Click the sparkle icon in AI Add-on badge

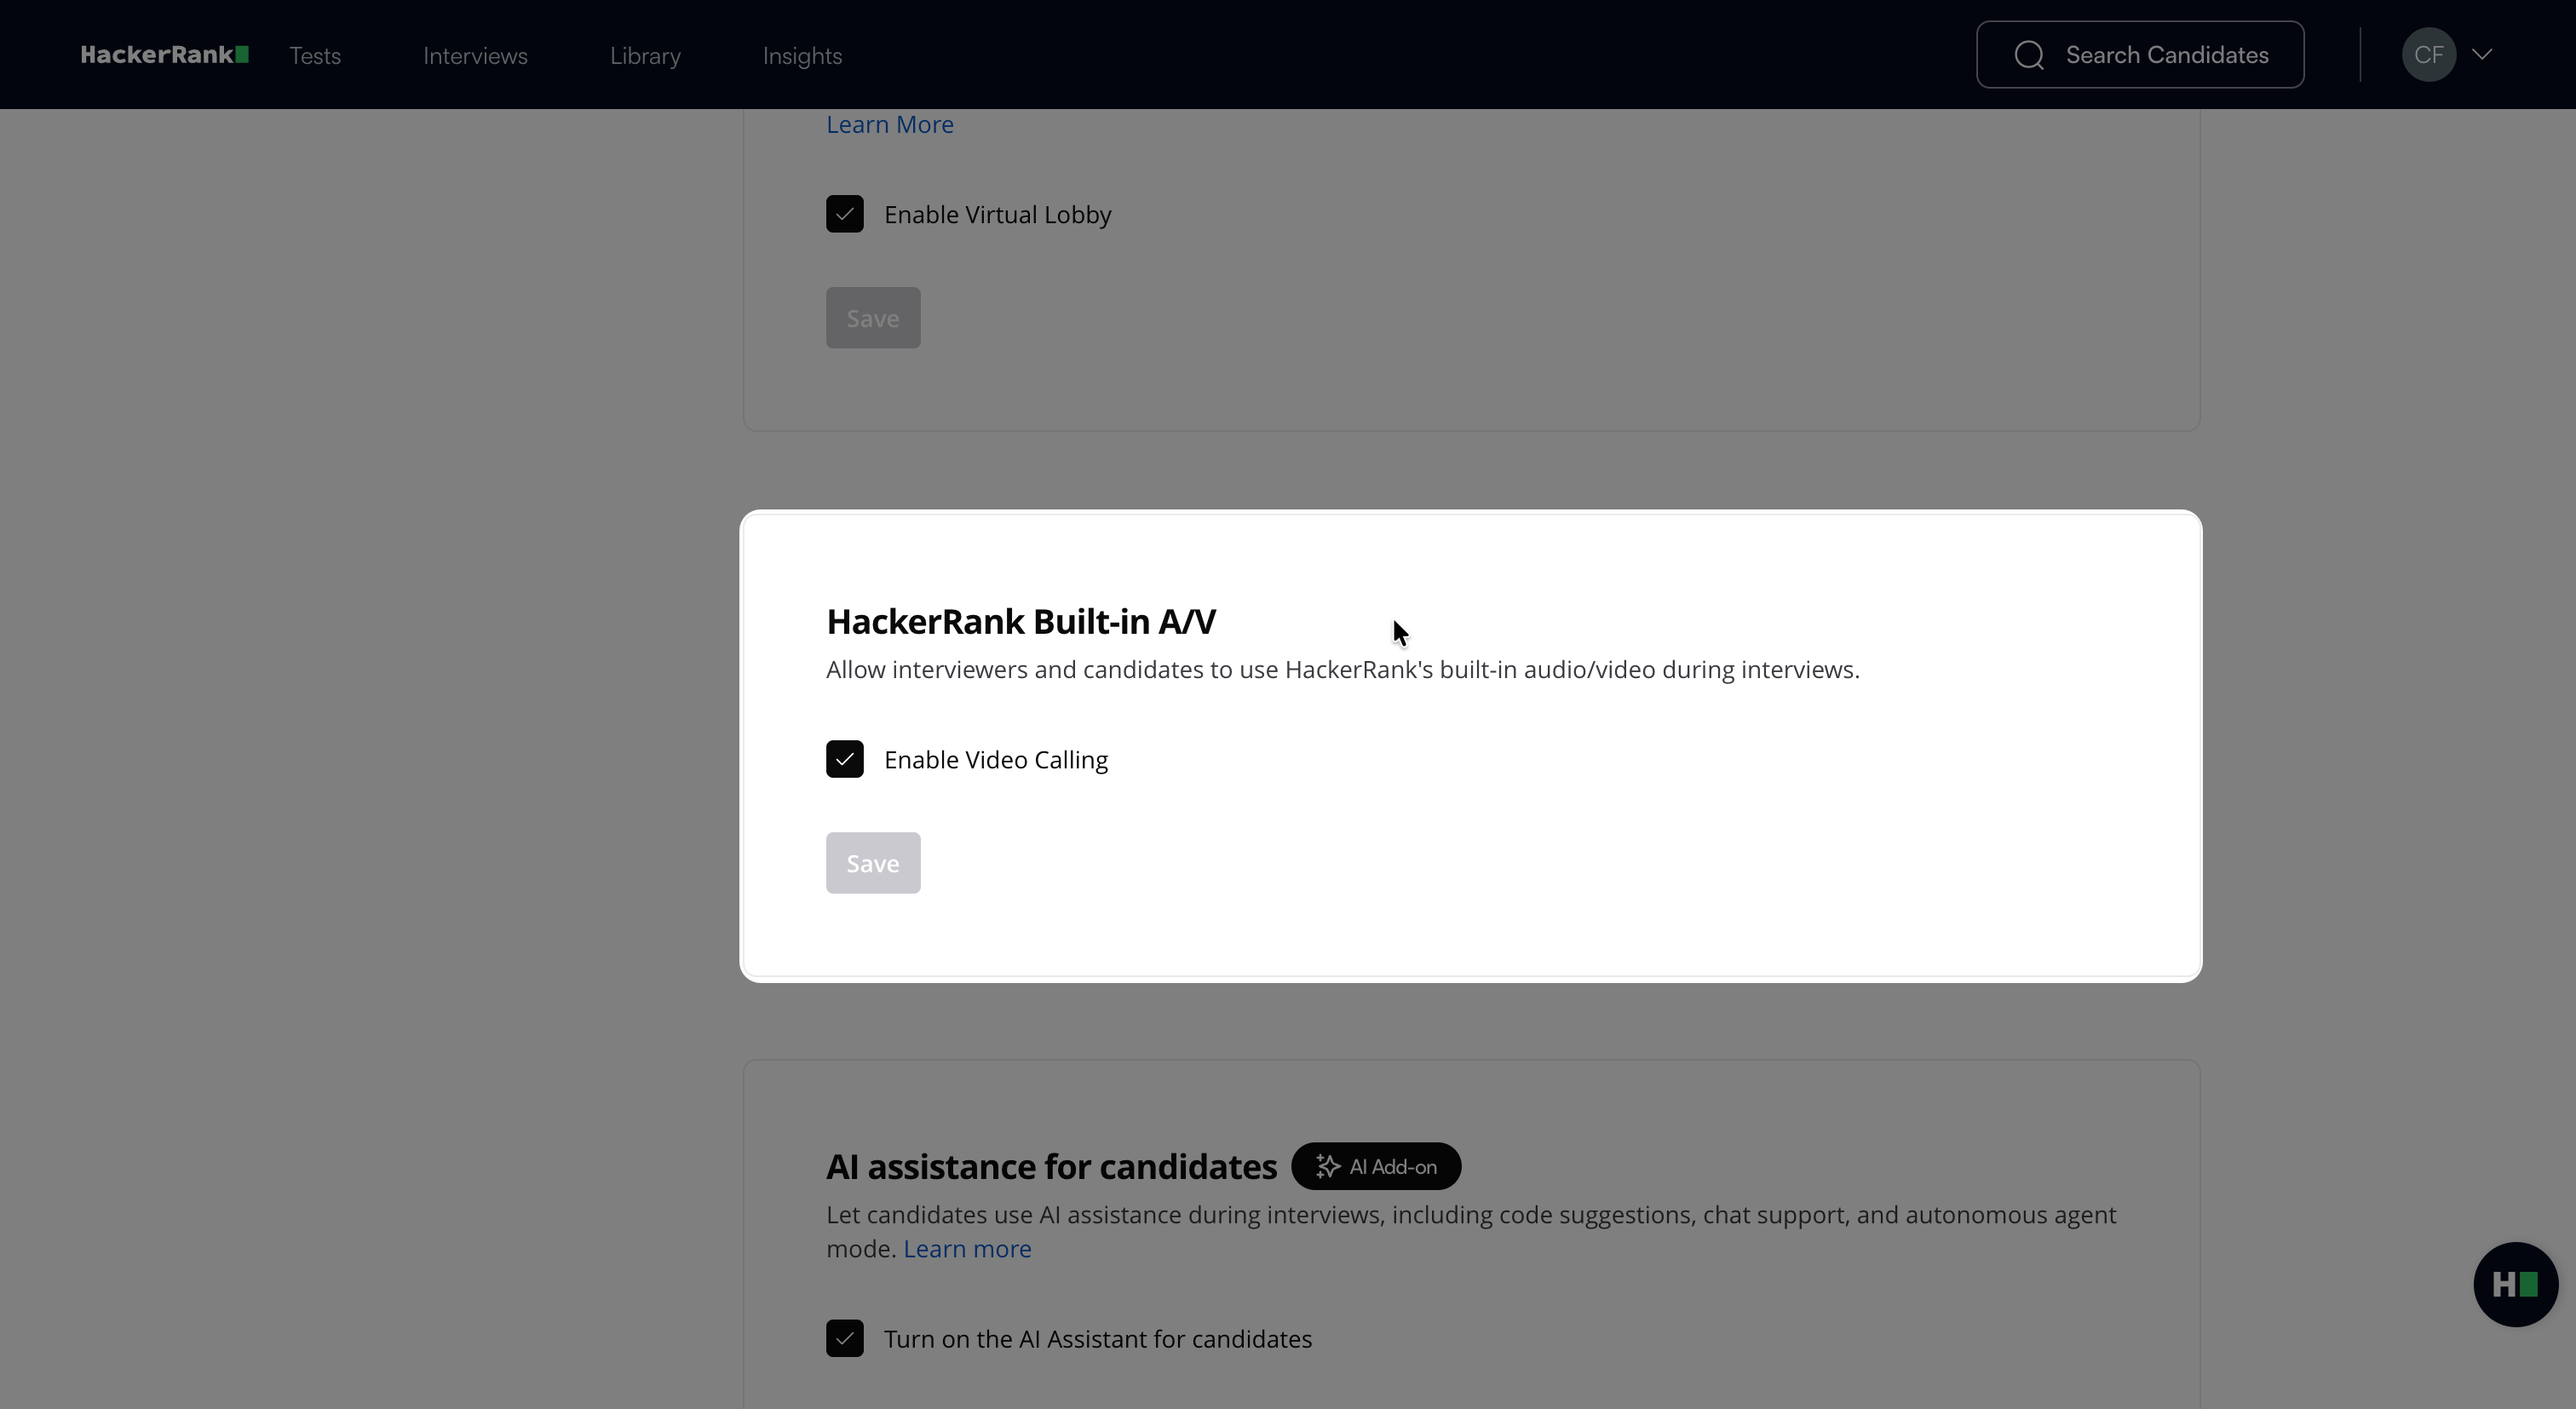click(1327, 1166)
